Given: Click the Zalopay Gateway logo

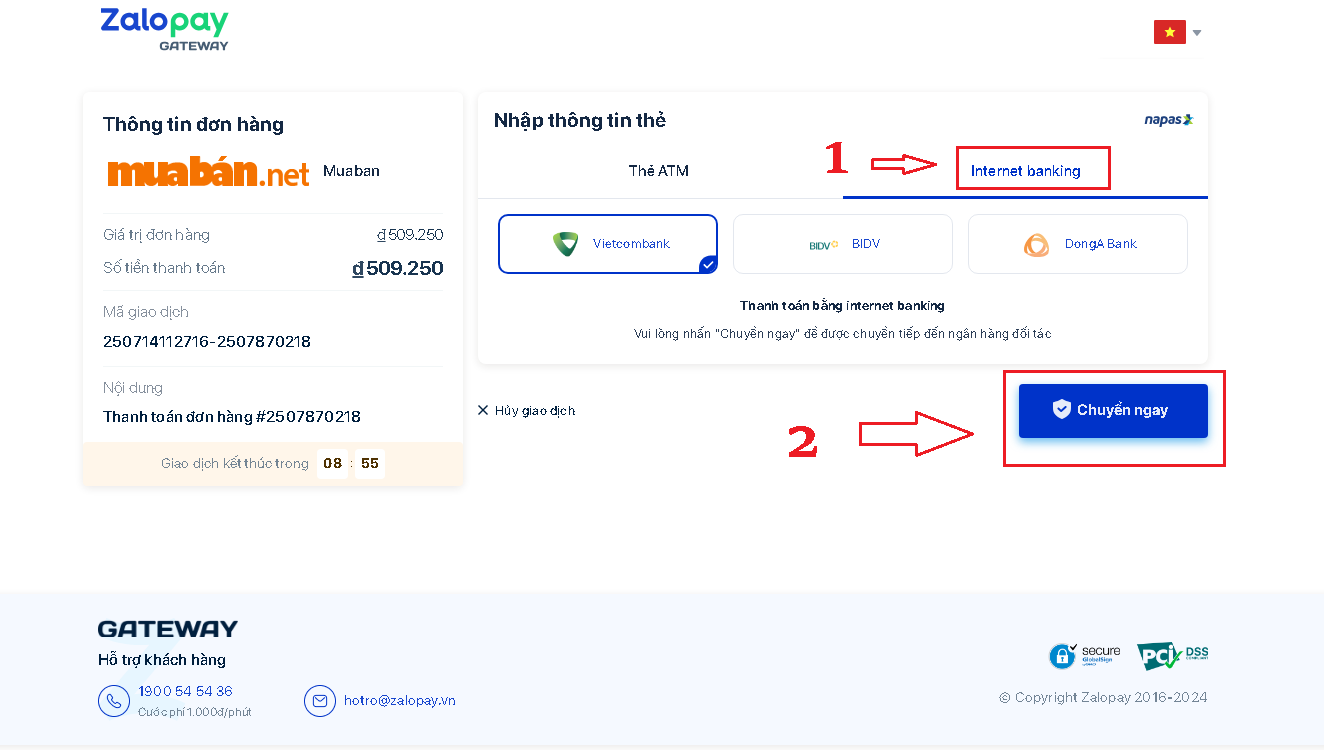Looking at the screenshot, I should coord(164,29).
